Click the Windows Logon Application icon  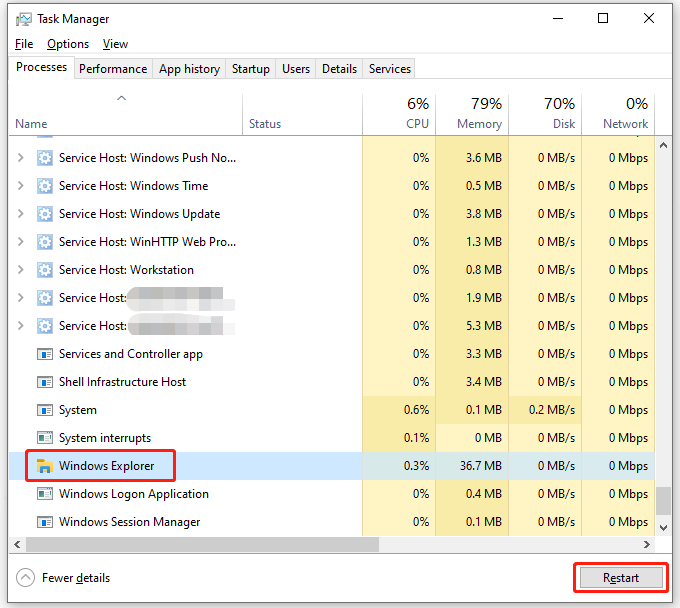tap(44, 494)
